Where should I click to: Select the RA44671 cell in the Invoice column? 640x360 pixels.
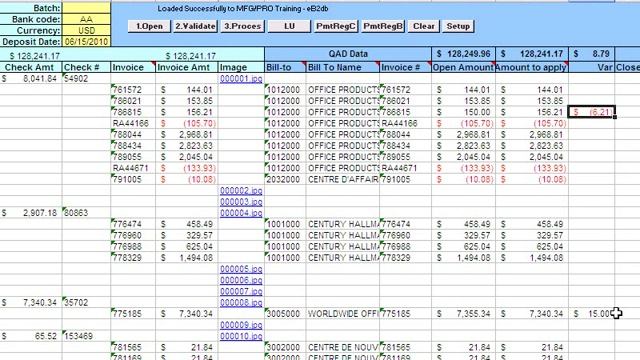point(133,168)
